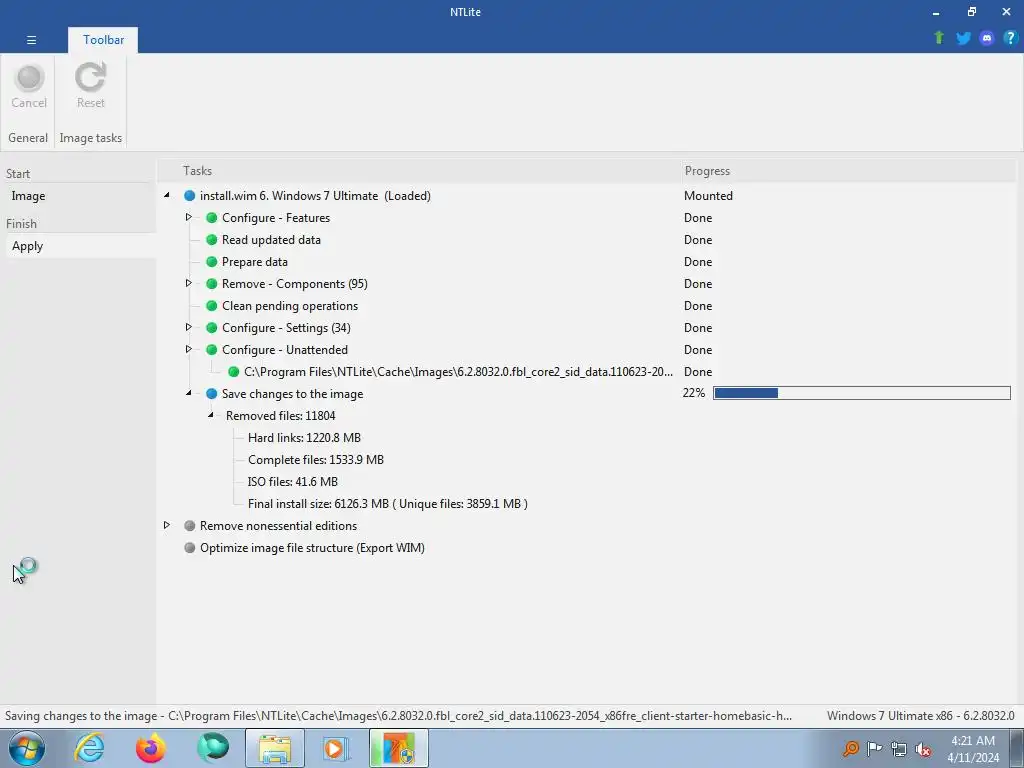This screenshot has height=768, width=1024.
Task: Switch to the NTLite taskbar button
Action: (x=398, y=748)
